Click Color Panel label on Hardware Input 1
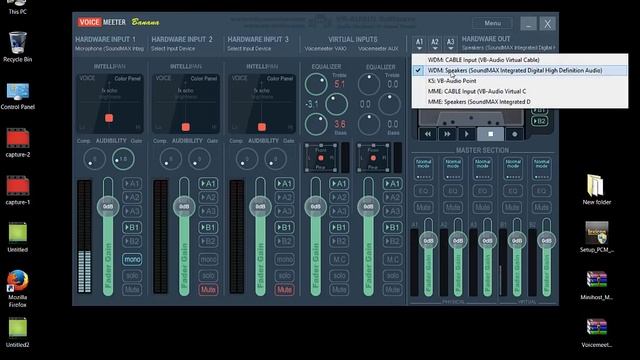640x360 pixels. pos(127,78)
